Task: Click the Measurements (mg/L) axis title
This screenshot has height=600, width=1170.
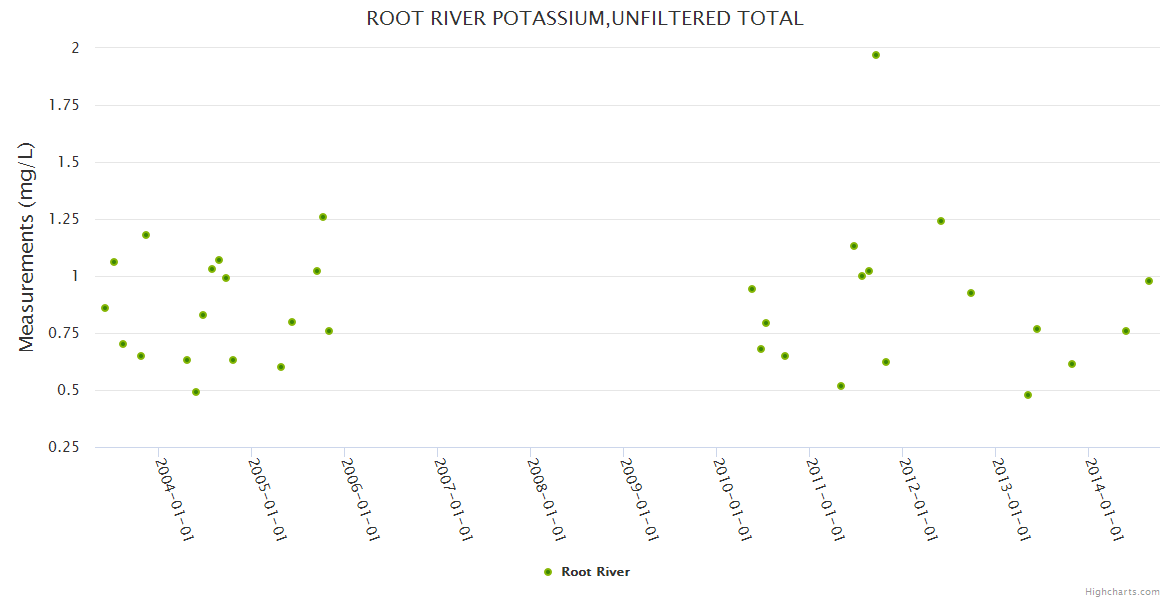Action: [27, 247]
